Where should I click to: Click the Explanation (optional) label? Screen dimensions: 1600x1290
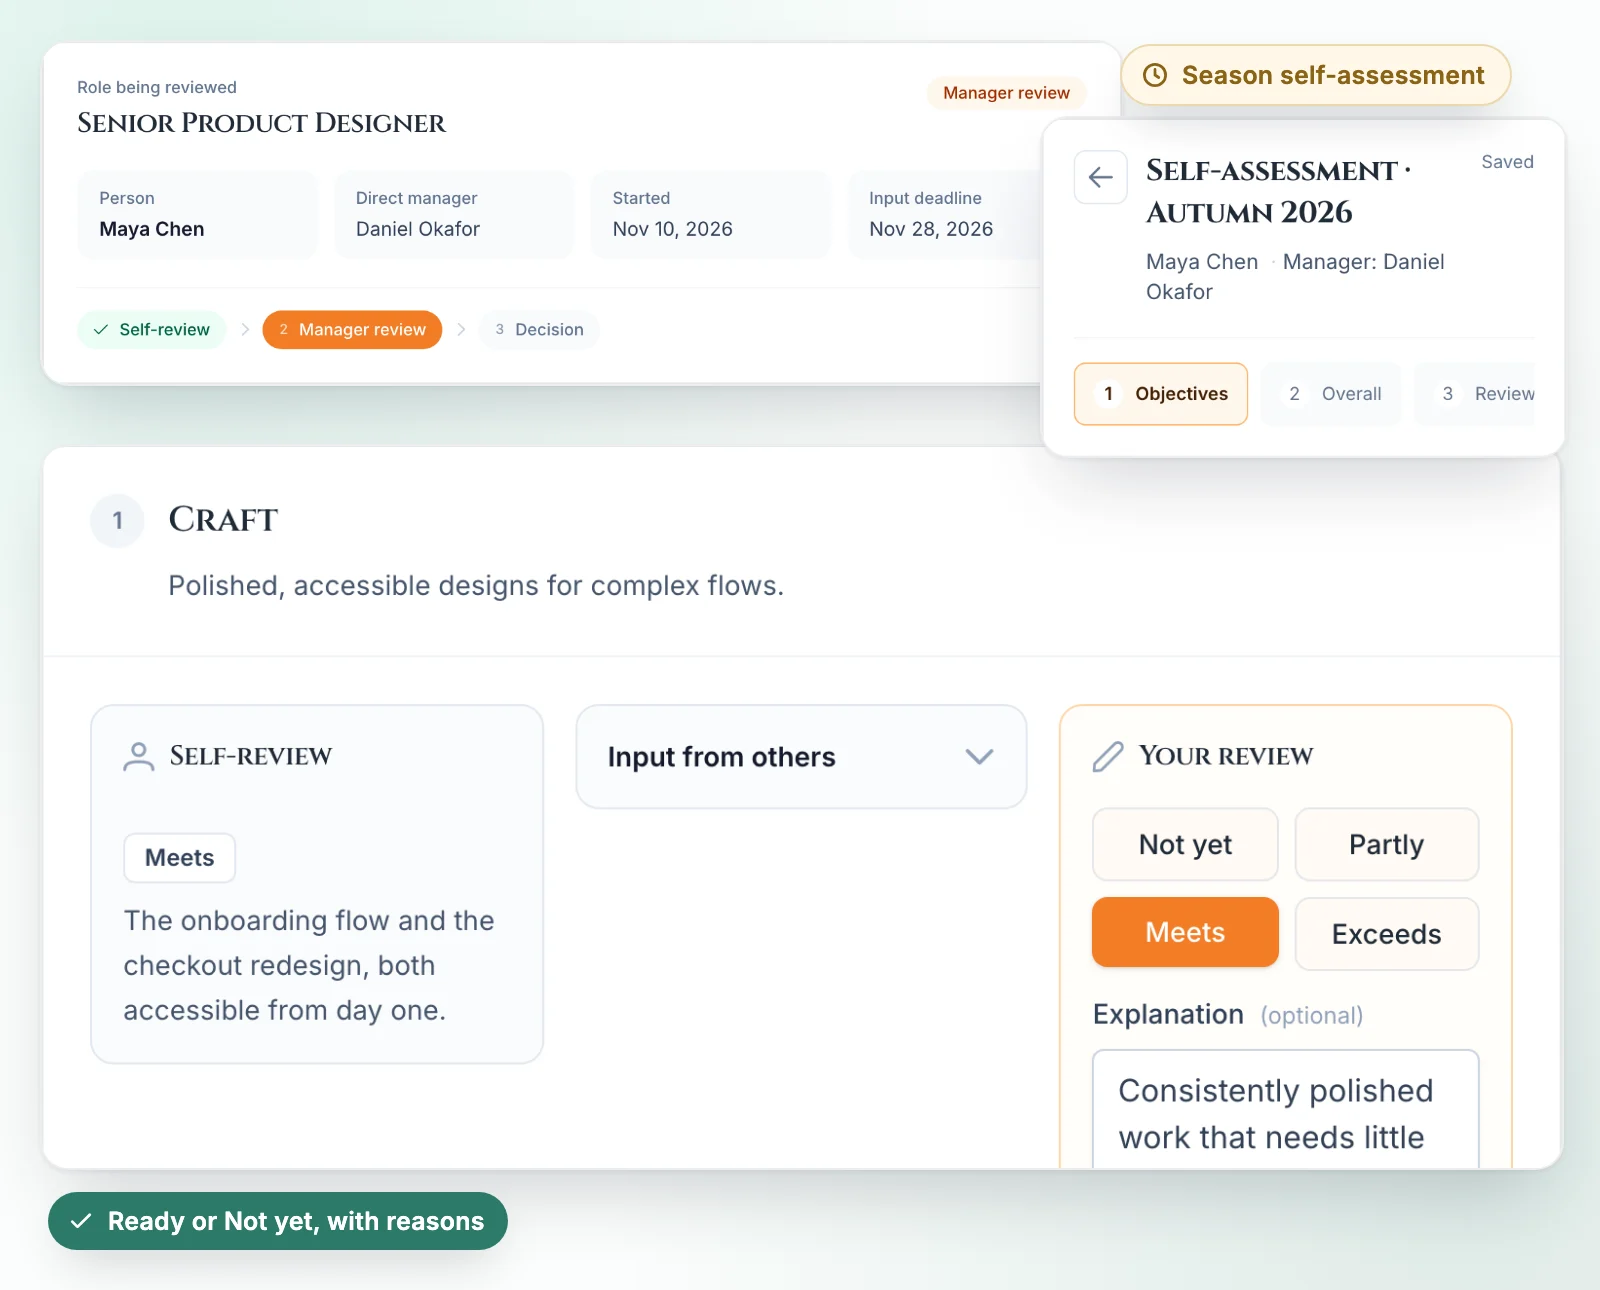coord(1228,1014)
